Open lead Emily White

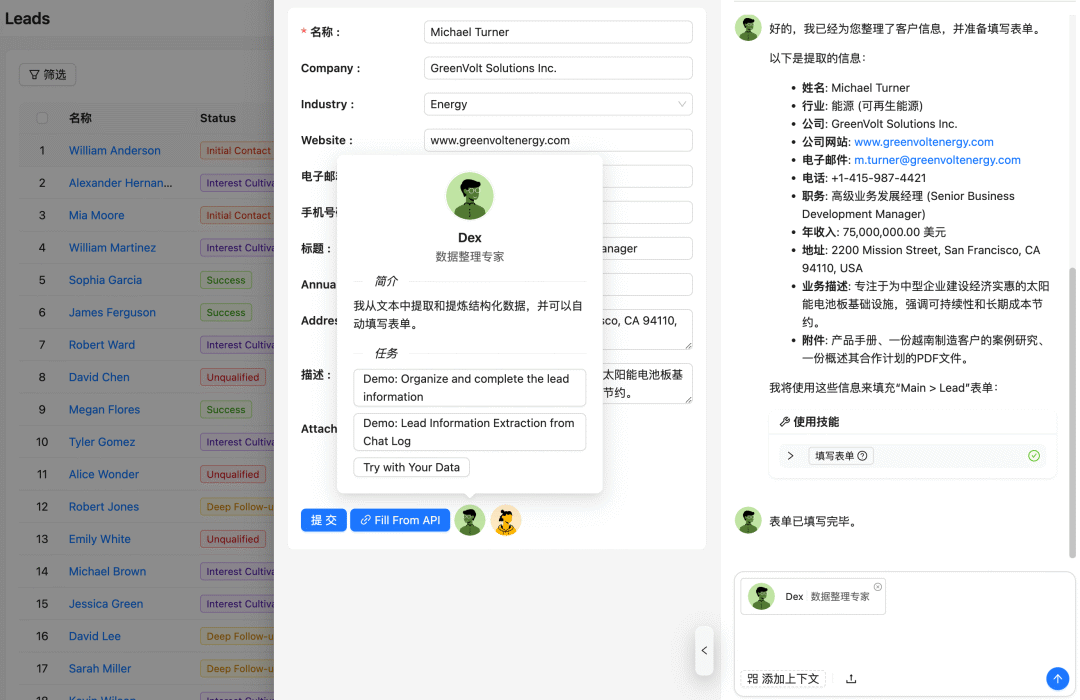tap(100, 539)
